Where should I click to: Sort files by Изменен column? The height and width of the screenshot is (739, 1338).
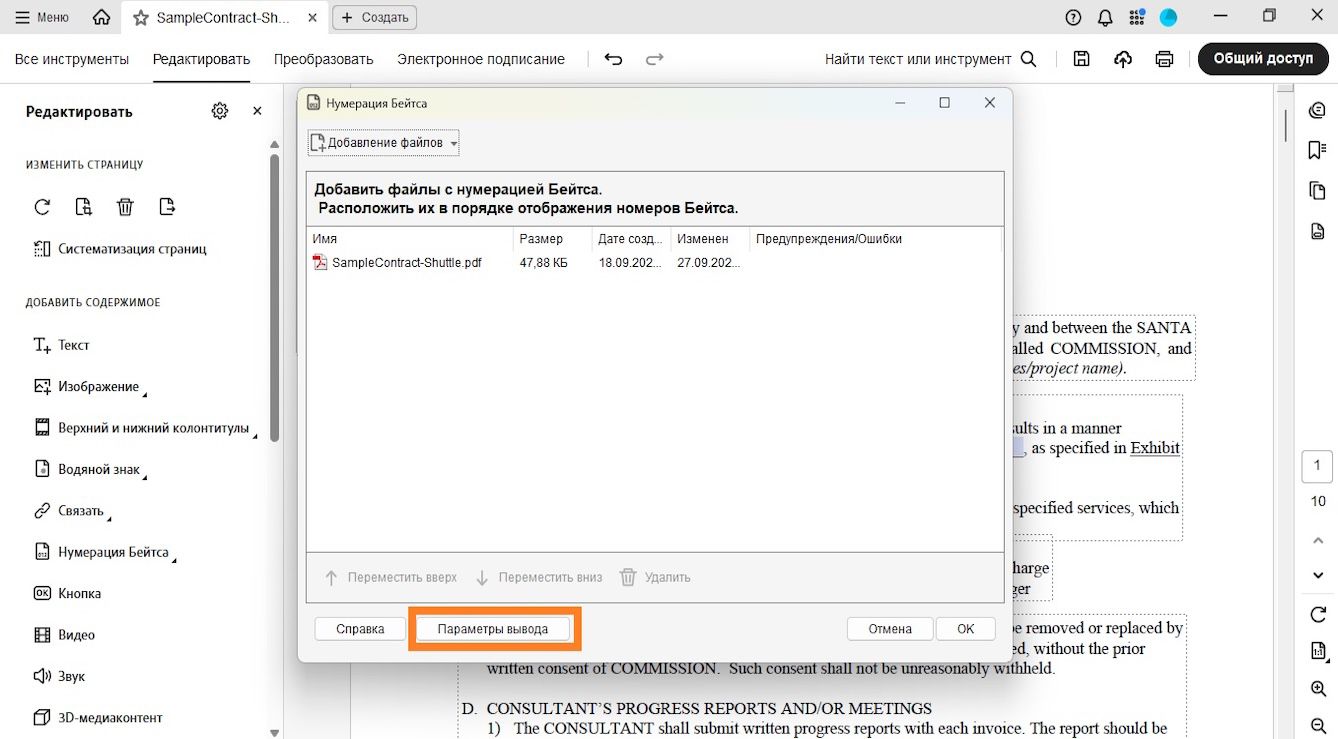(x=710, y=239)
